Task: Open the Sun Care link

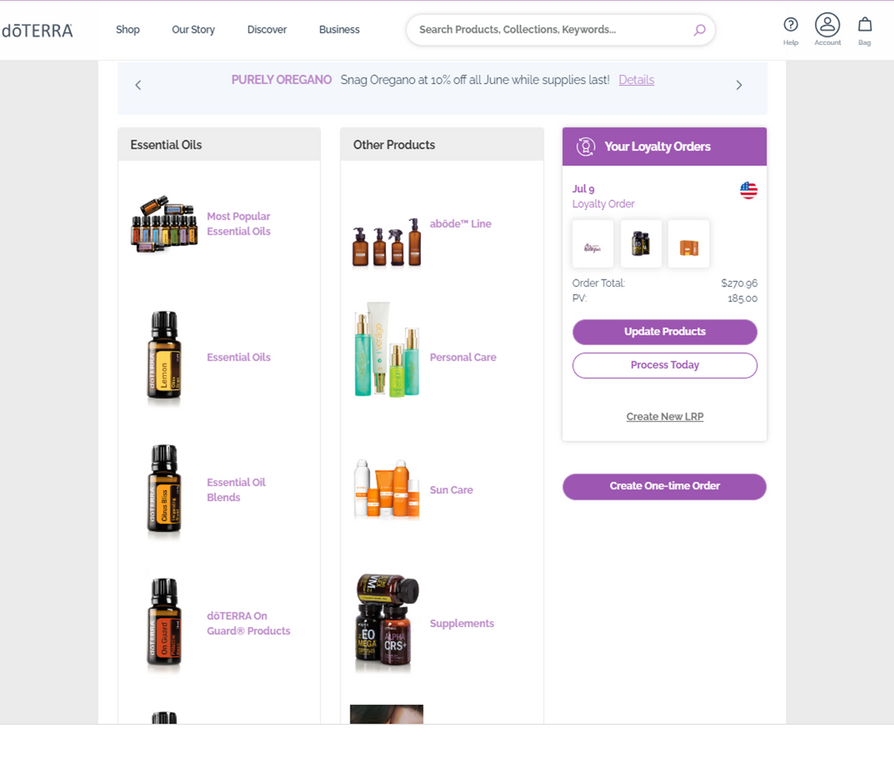Action: (x=451, y=490)
